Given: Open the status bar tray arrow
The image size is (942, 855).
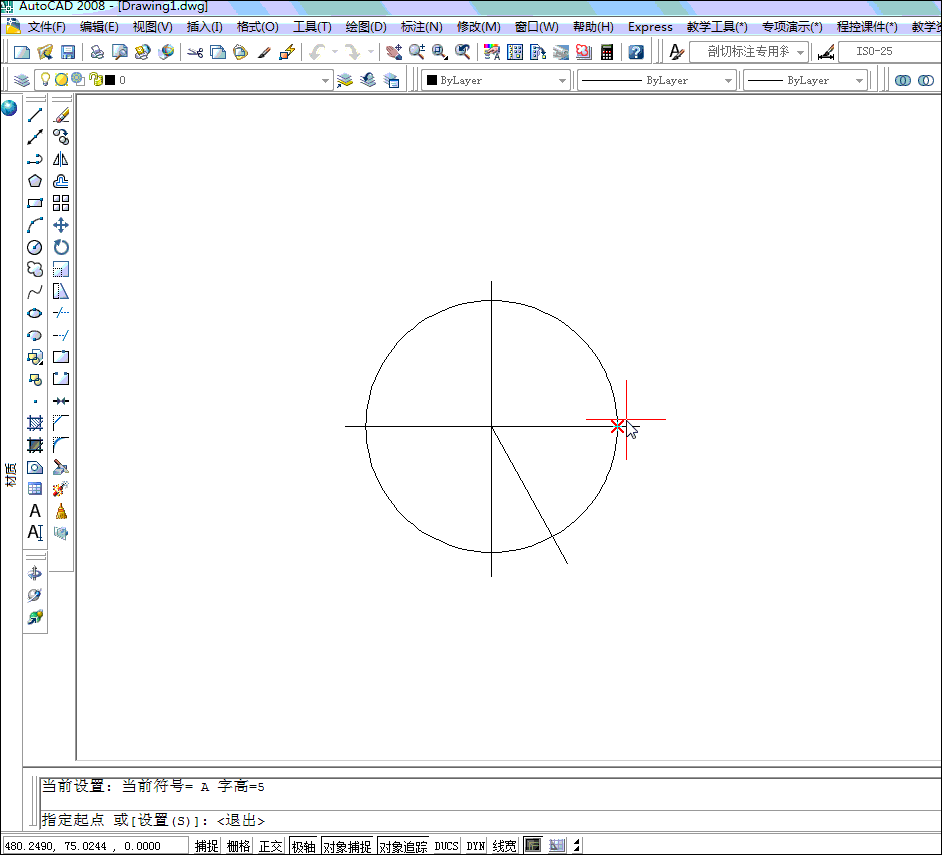Looking at the screenshot, I should (577, 846).
